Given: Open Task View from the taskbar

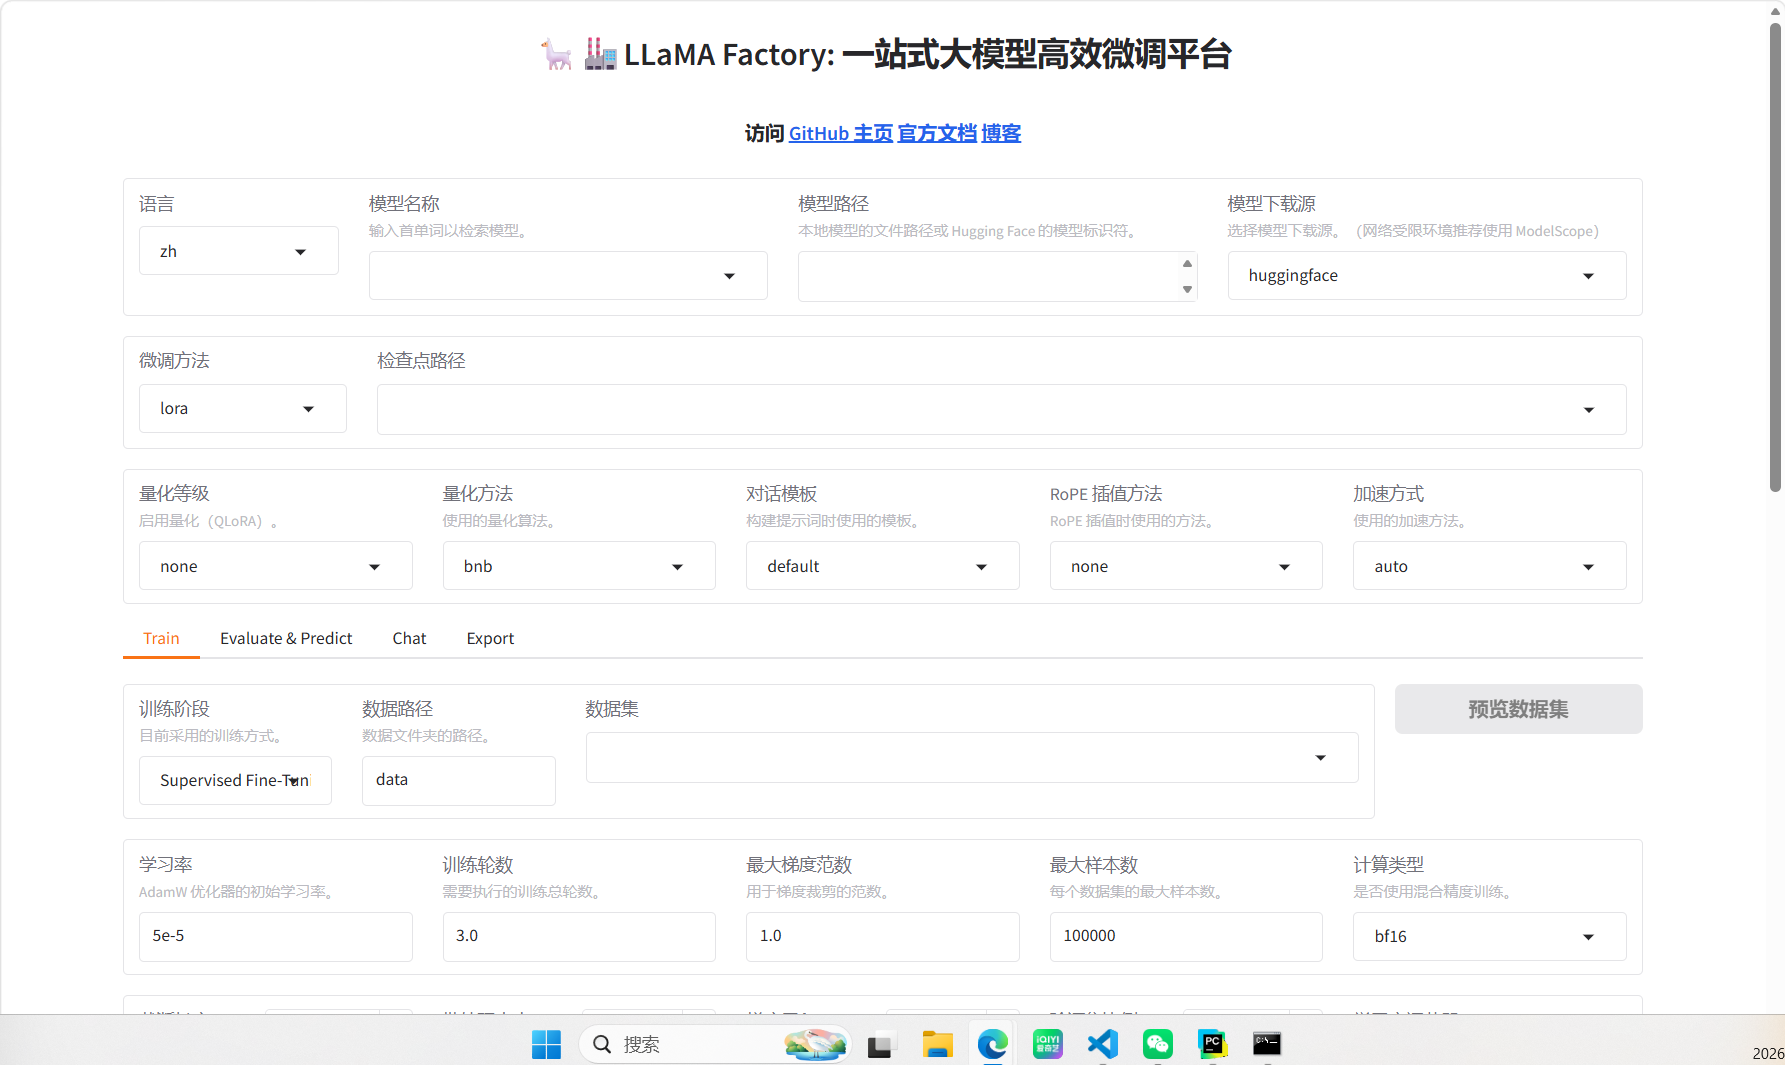Looking at the screenshot, I should click(880, 1044).
